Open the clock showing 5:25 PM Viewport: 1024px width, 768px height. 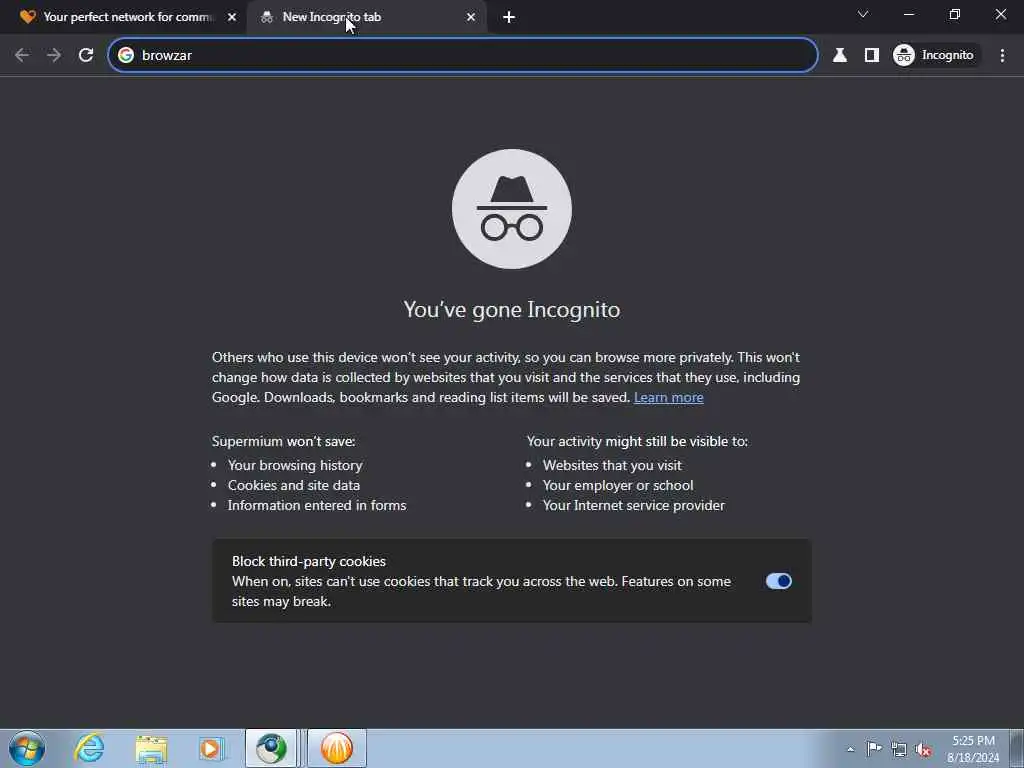tap(973, 749)
